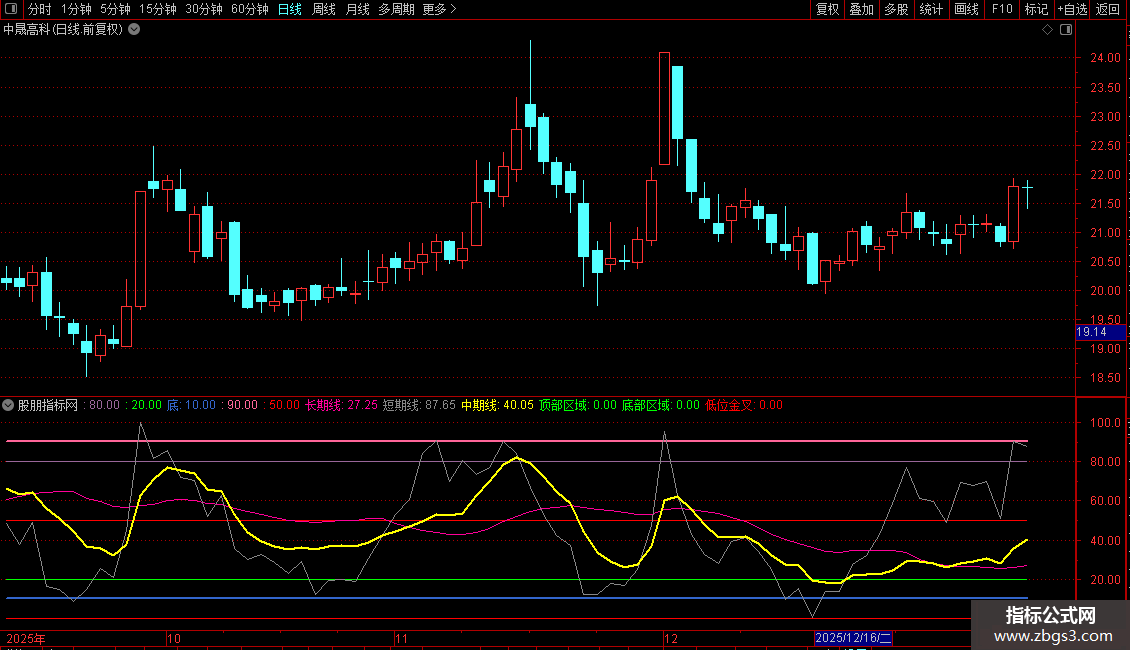Viewport: 1130px width, 650px height.
Task: Switch to 分时 view
Action: [40, 9]
